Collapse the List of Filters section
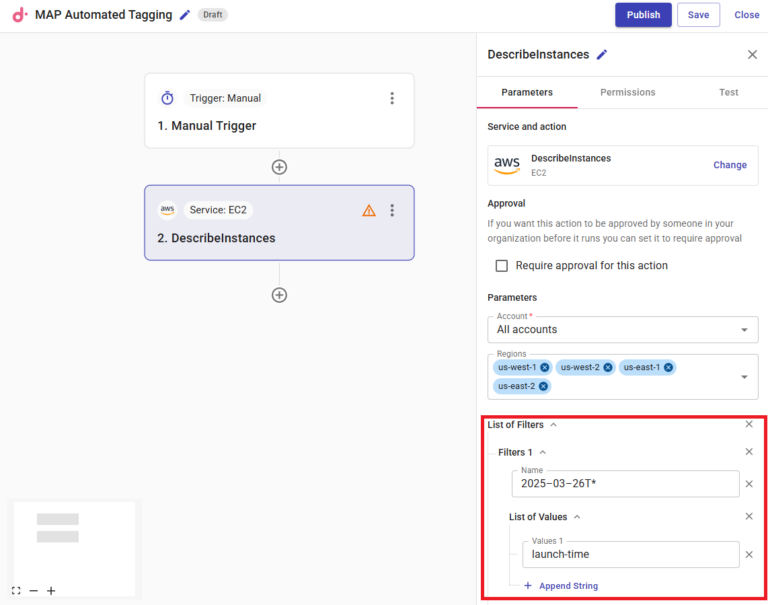The image size is (768, 605). tap(553, 425)
